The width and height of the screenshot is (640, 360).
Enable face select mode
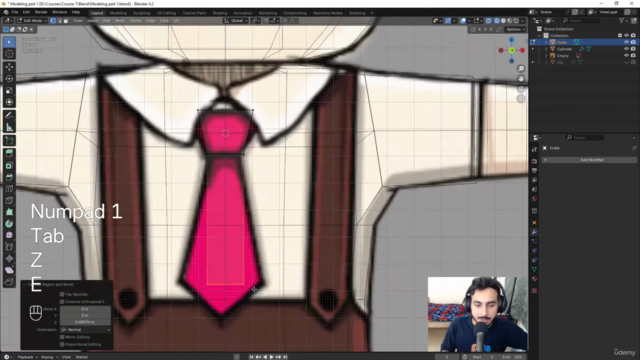click(65, 21)
